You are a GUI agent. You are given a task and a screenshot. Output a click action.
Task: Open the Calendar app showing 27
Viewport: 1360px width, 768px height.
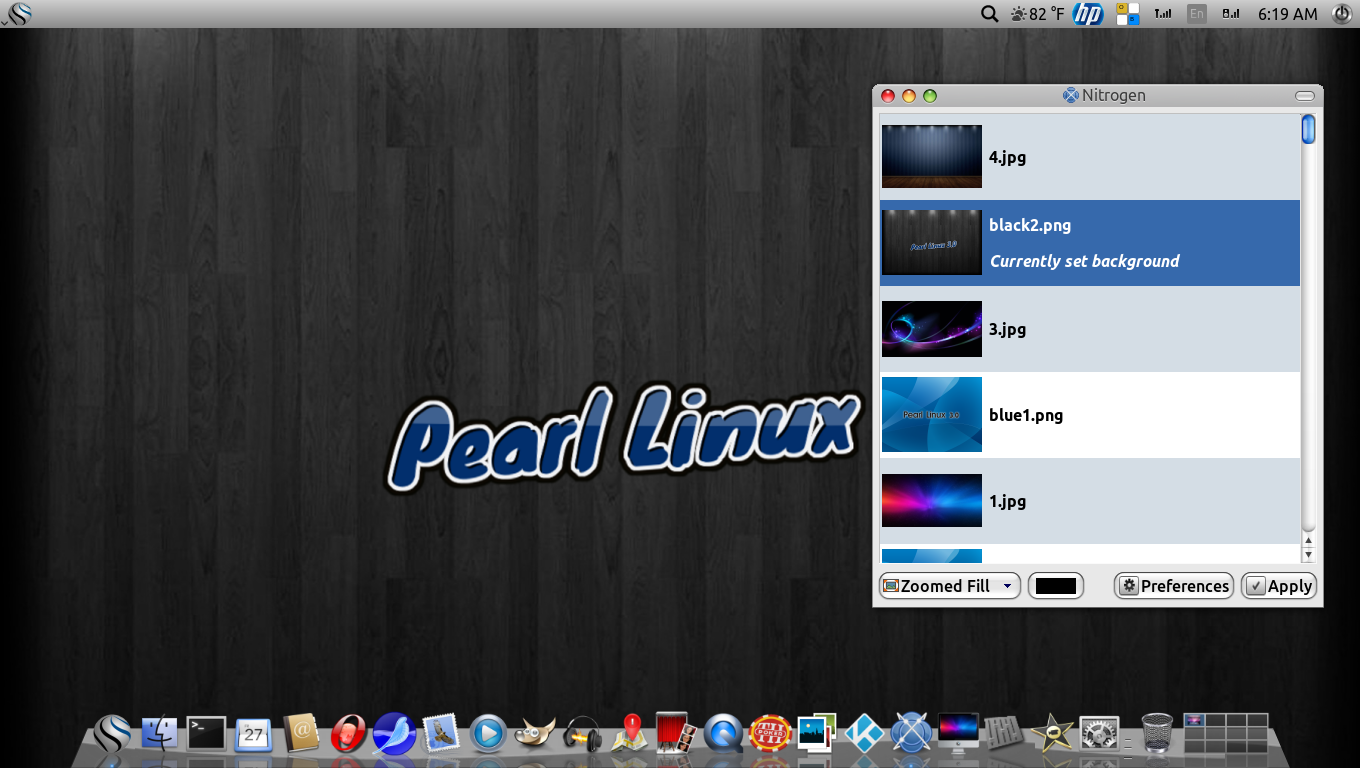(254, 735)
